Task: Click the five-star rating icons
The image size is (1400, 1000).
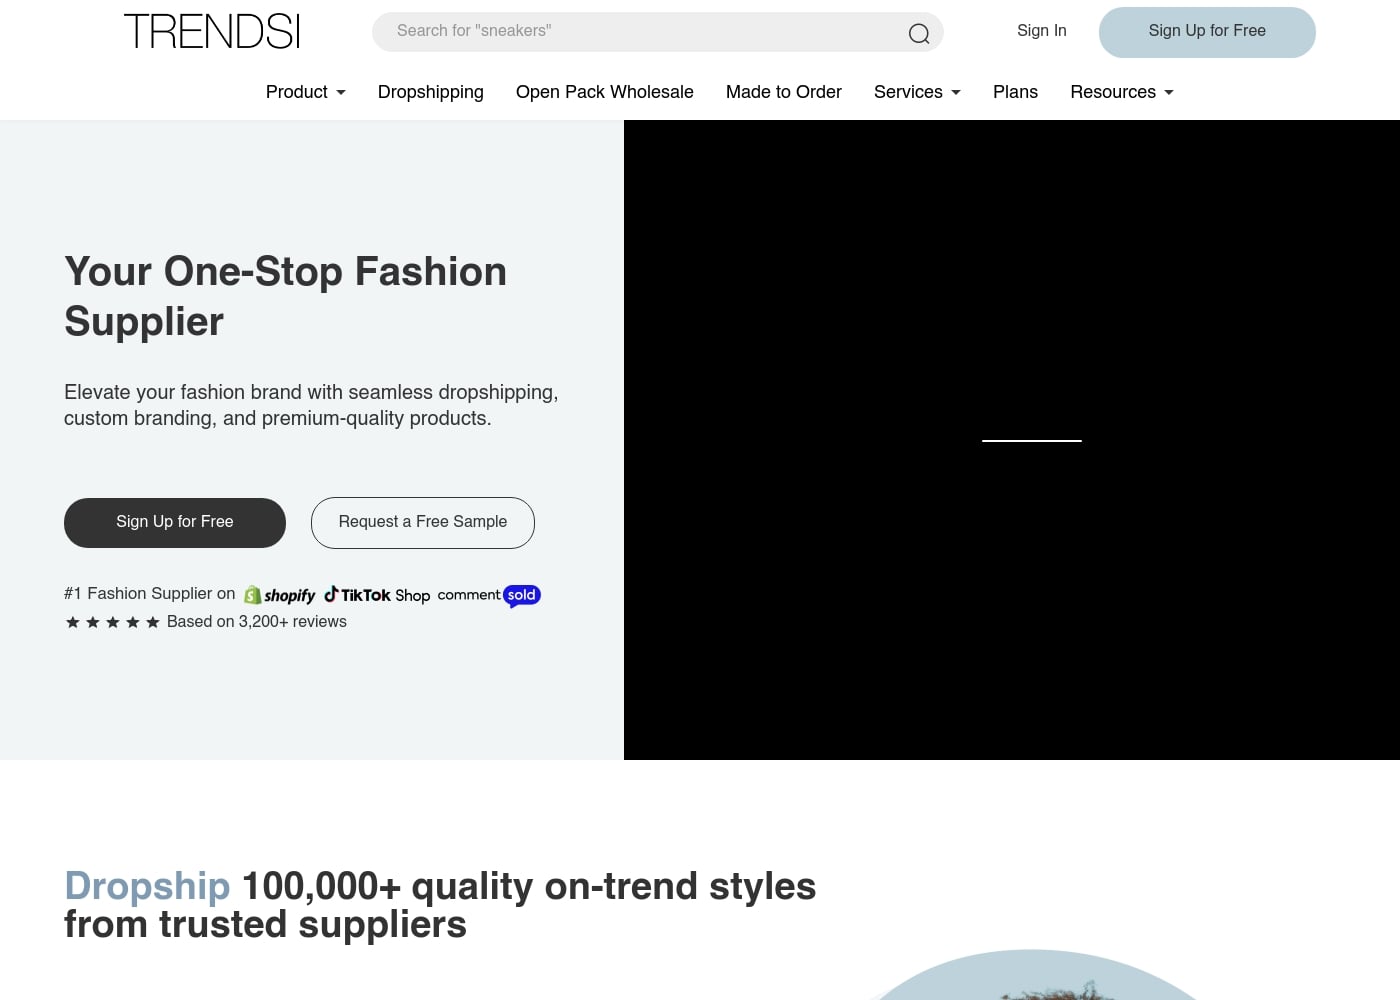Action: 112,622
